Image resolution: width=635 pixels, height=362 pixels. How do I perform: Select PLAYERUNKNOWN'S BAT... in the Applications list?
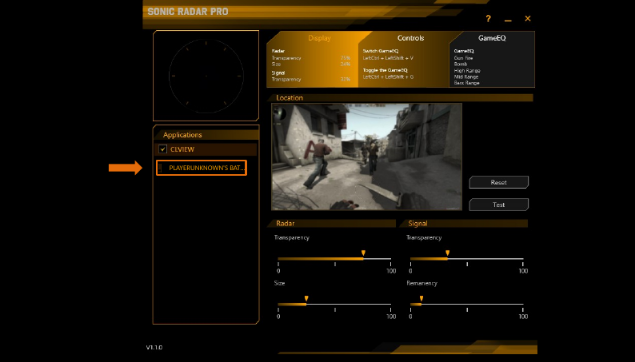tap(206, 168)
